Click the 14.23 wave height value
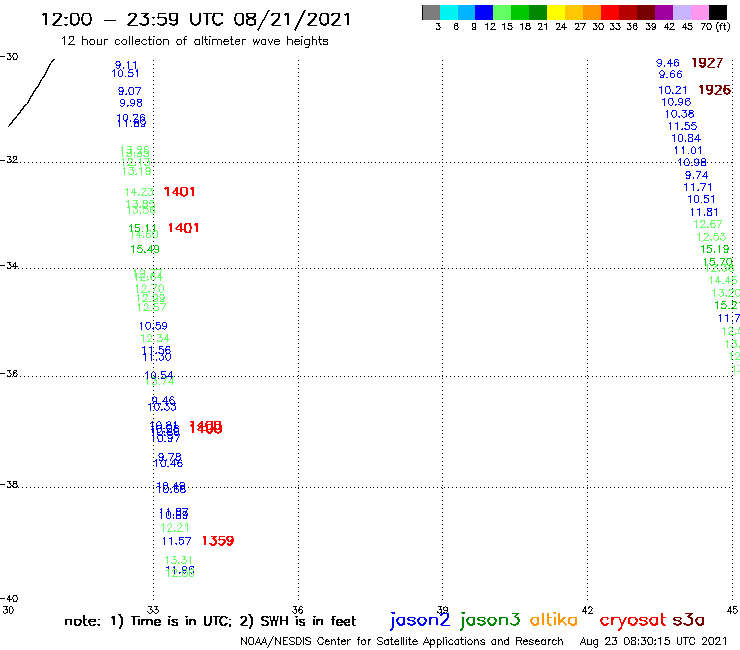Screen dimensions: 740x650 [x=139, y=192]
